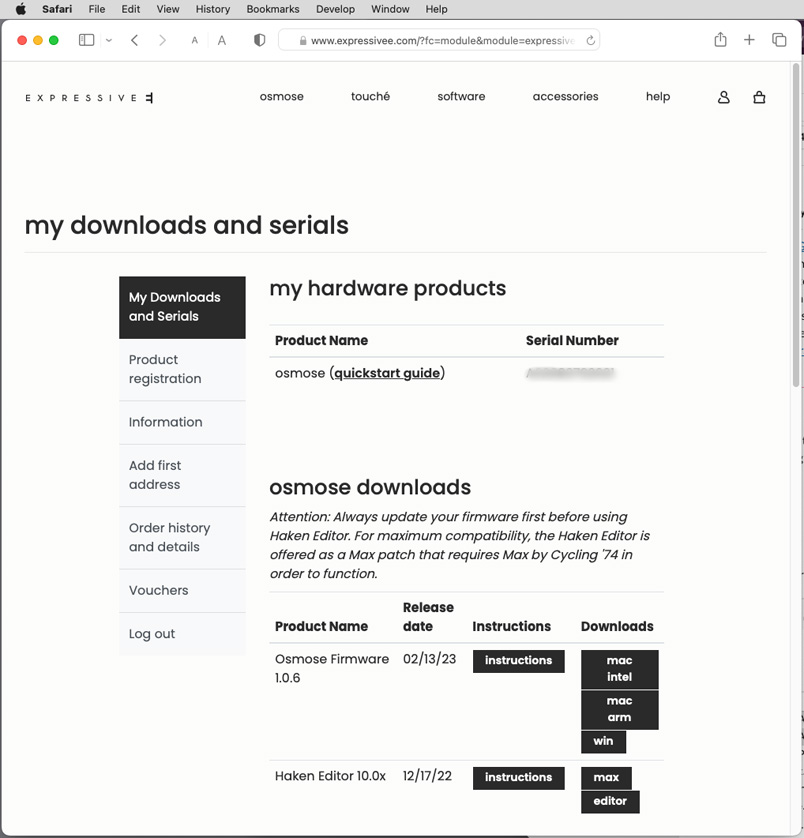Open the Bookmarks menu in the menu bar
Image resolution: width=804 pixels, height=838 pixels.
pos(272,9)
